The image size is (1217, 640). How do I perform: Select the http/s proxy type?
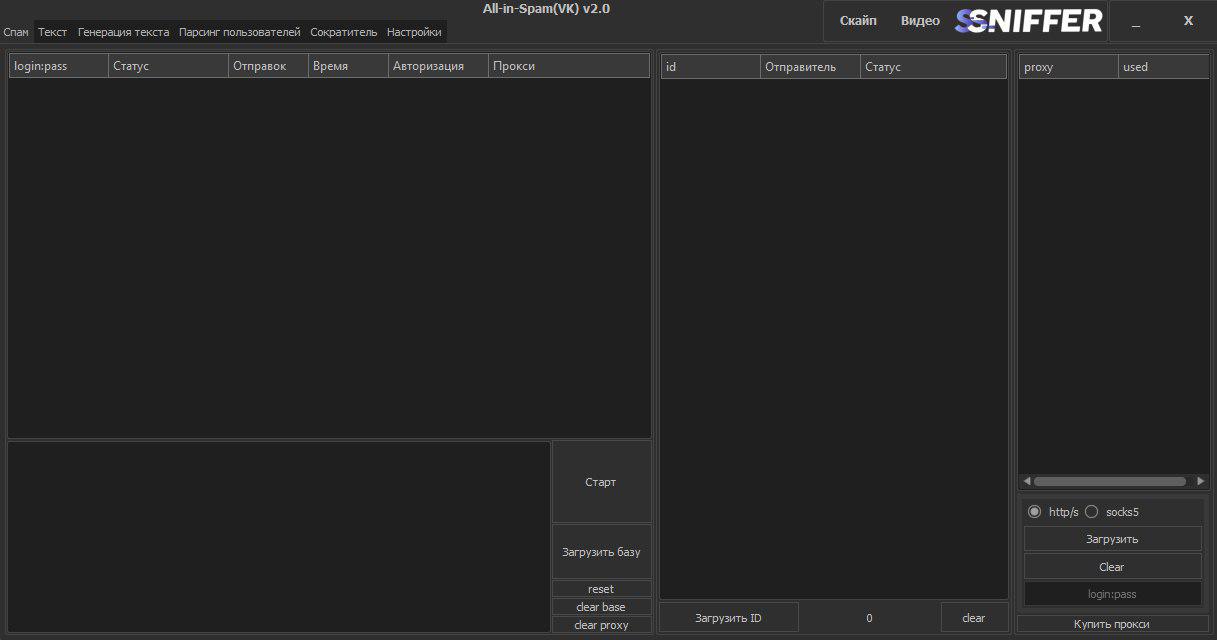pos(1035,512)
